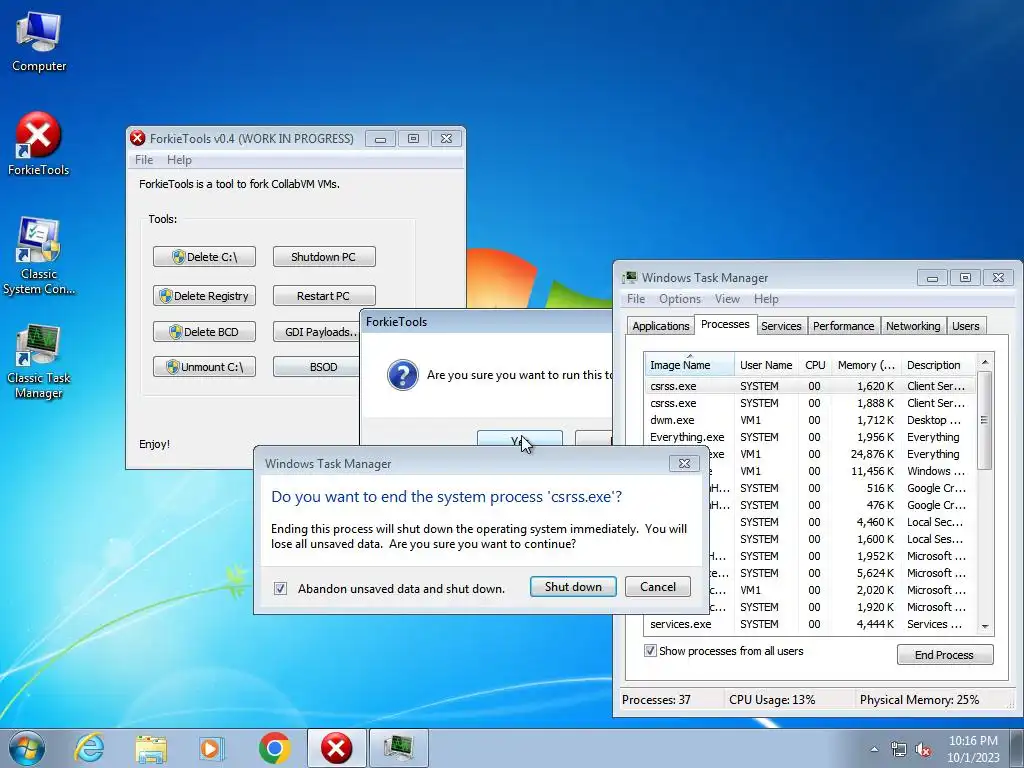This screenshot has height=768, width=1024.
Task: Minimize the ForkieTools window
Action: [x=380, y=138]
